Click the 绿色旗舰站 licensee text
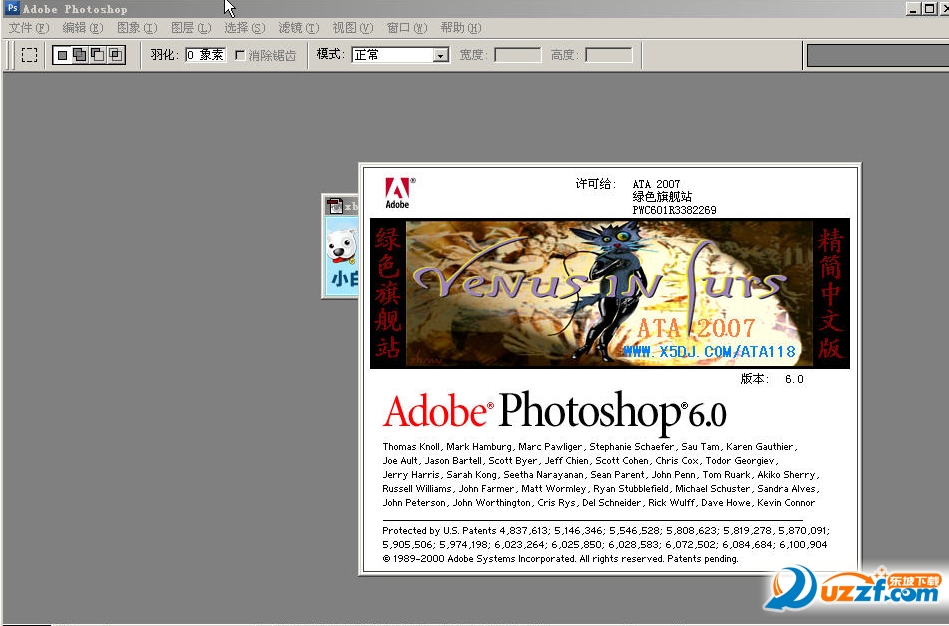 pyautogui.click(x=662, y=197)
